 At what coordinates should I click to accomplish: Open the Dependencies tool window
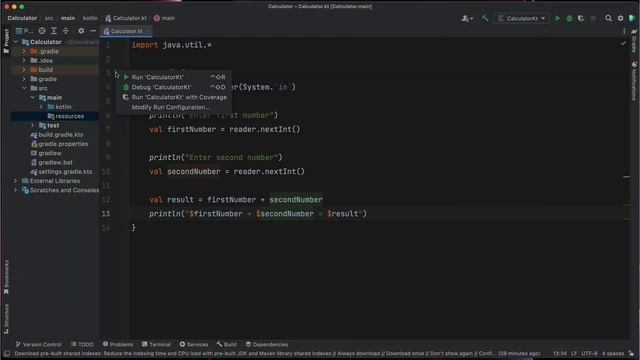tap(267, 344)
